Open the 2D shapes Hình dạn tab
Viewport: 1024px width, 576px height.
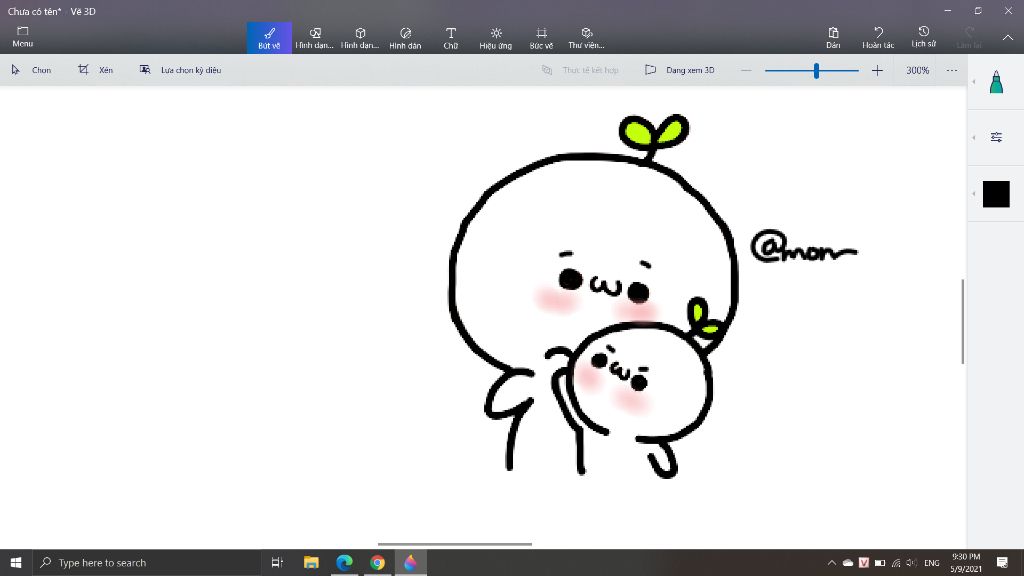314,38
